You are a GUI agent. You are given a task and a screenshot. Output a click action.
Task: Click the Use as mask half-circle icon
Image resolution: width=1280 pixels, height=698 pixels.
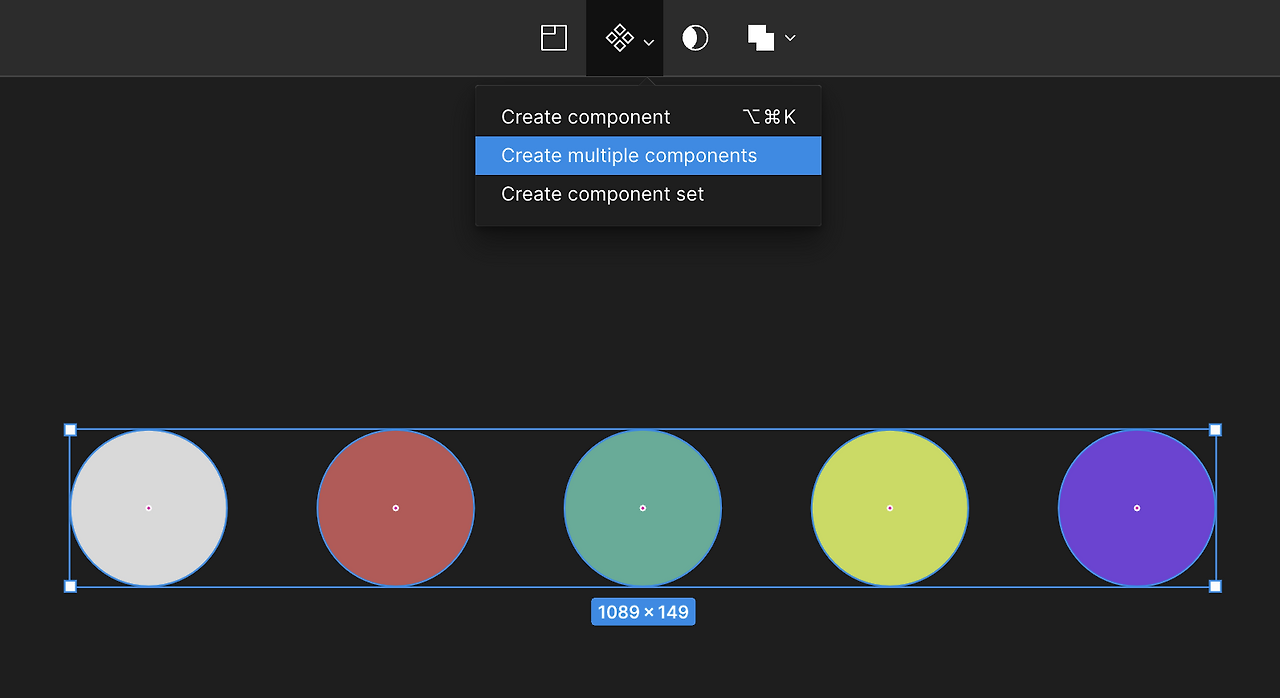[695, 38]
